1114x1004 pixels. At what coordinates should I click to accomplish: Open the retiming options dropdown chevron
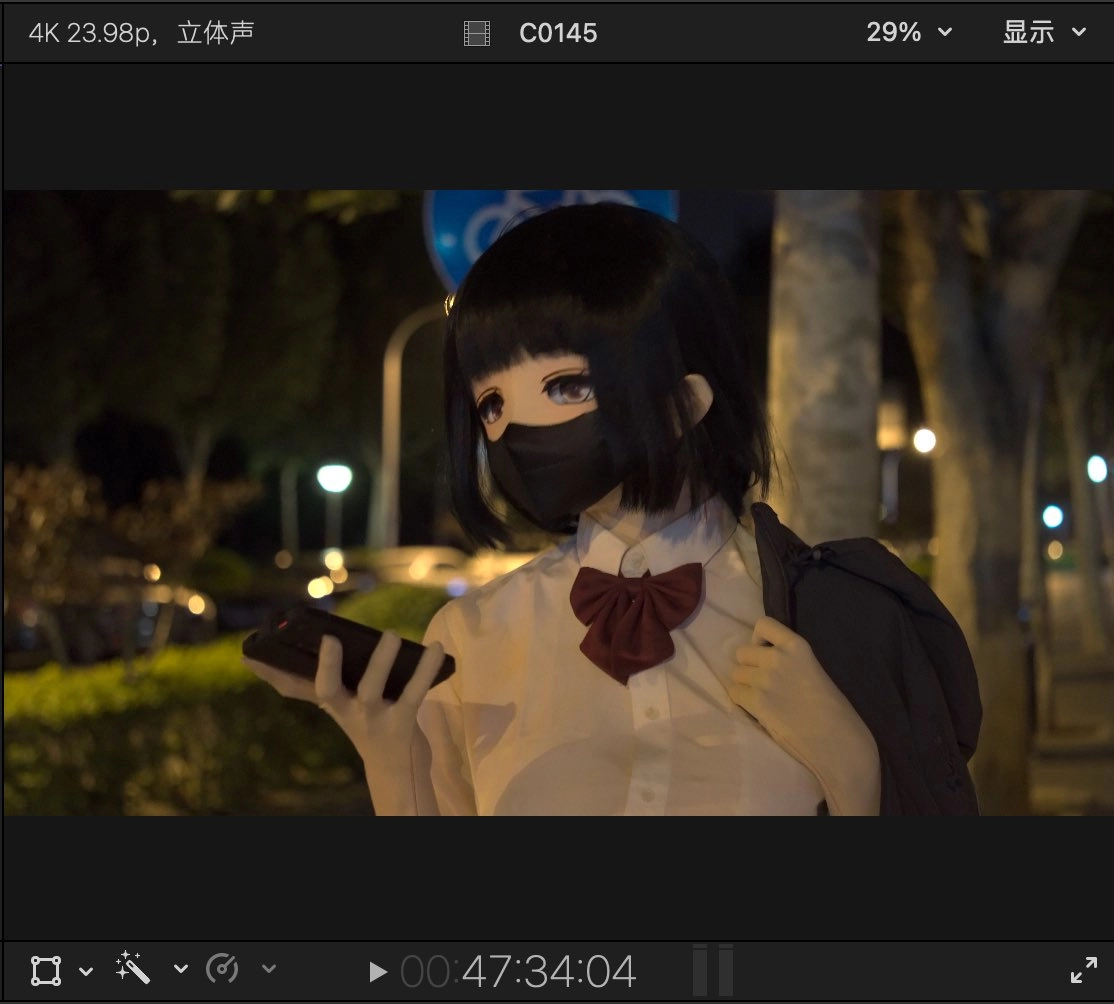269,968
